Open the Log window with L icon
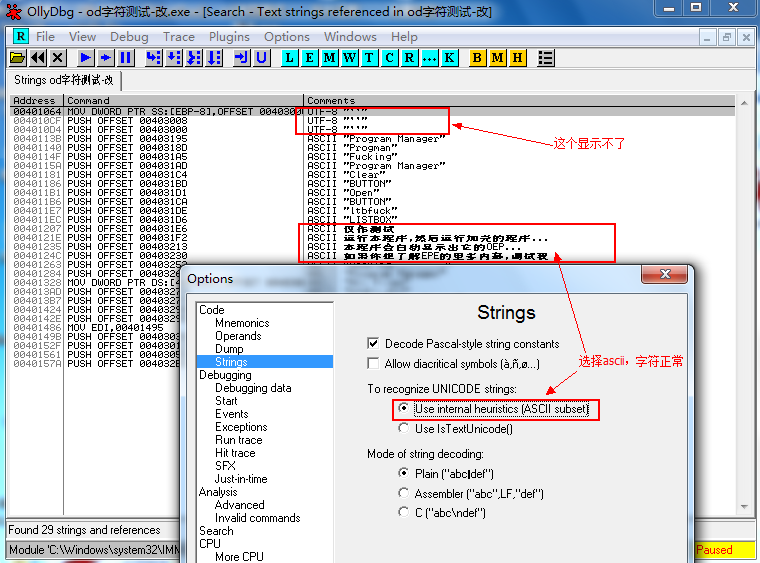Viewport: 760px width, 563px height. 289,58
